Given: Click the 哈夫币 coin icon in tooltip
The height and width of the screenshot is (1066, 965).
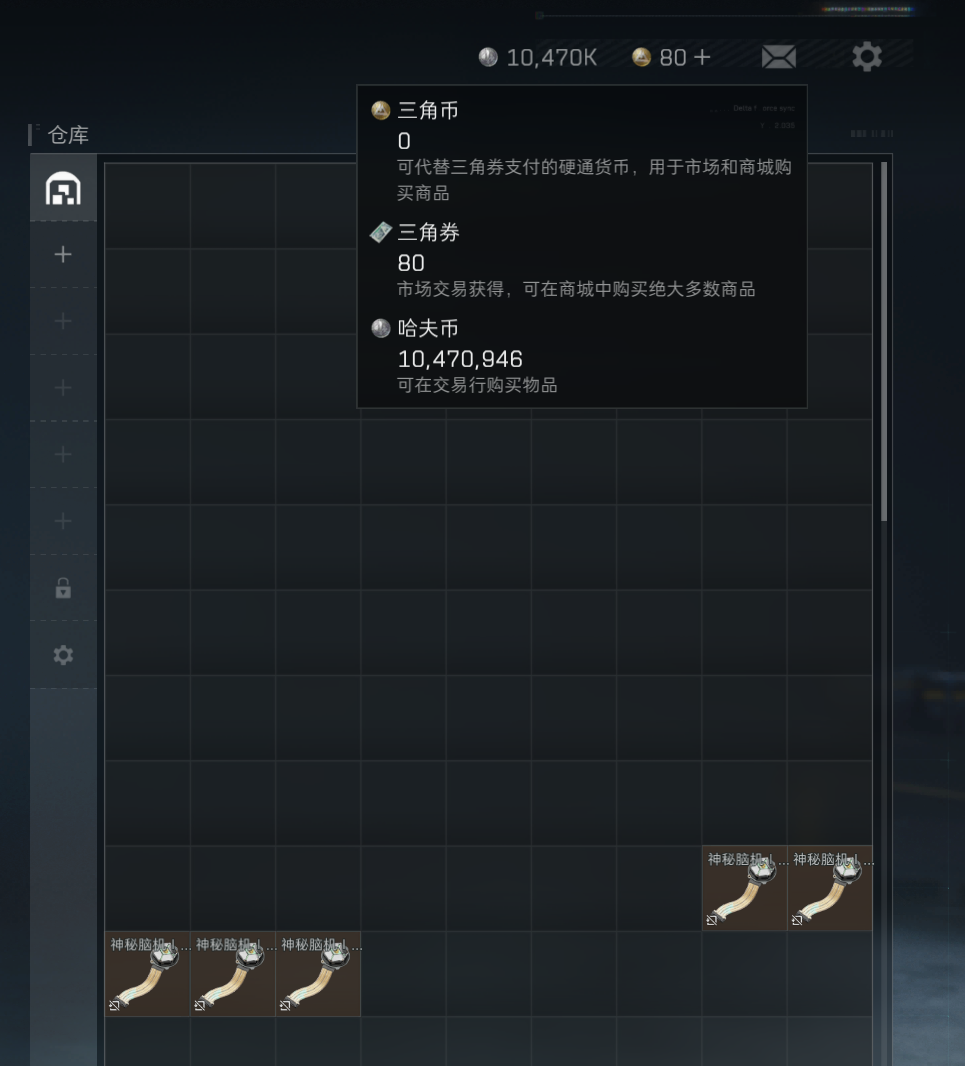Looking at the screenshot, I should (x=381, y=328).
